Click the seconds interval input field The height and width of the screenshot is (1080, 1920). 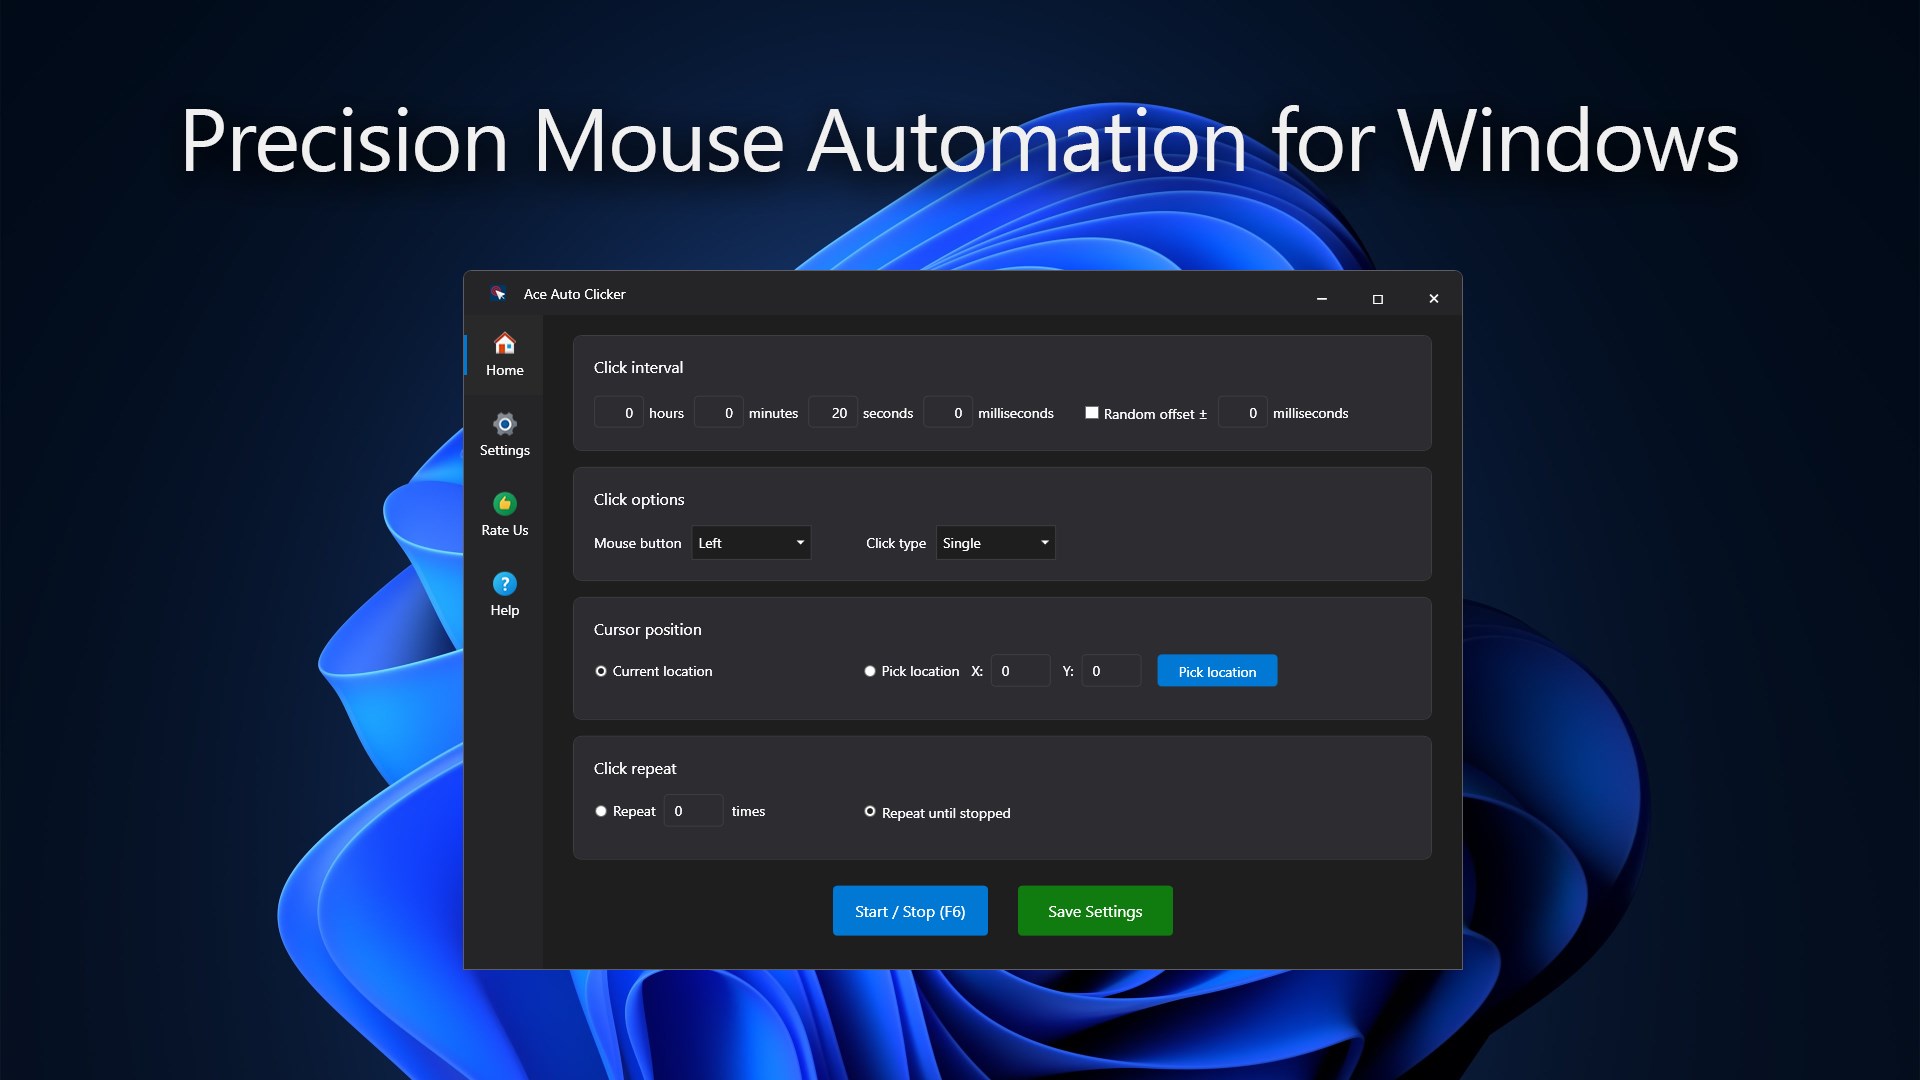(833, 412)
